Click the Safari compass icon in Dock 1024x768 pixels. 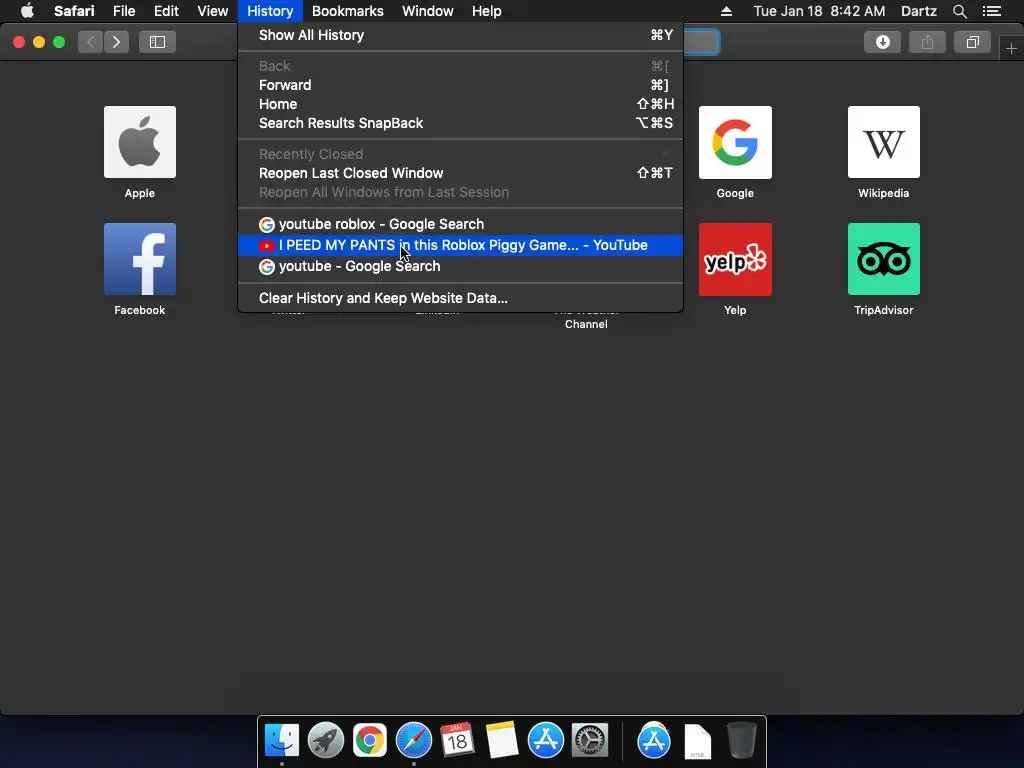(x=413, y=740)
